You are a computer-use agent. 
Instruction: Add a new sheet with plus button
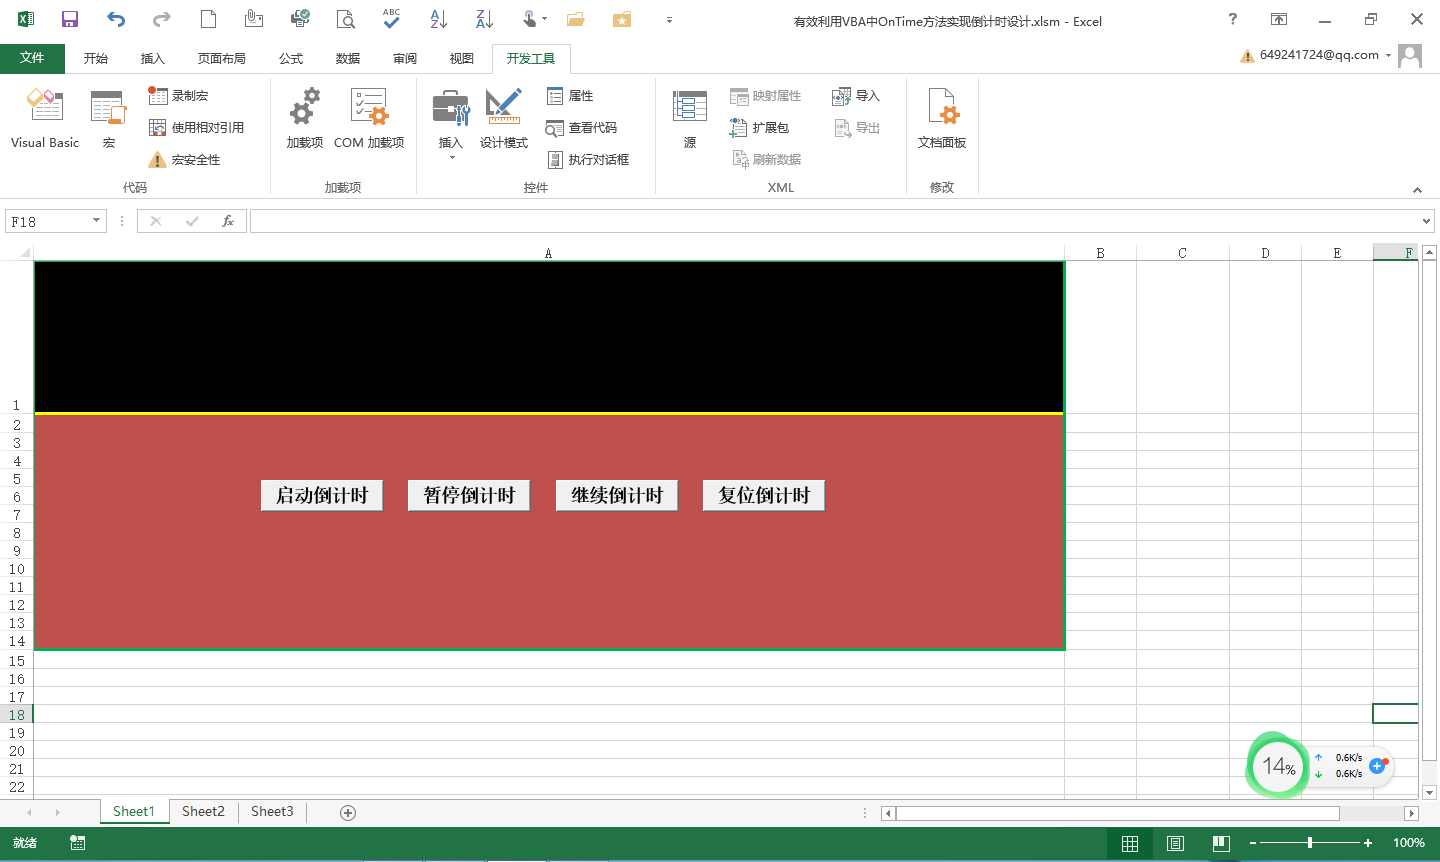(x=348, y=813)
